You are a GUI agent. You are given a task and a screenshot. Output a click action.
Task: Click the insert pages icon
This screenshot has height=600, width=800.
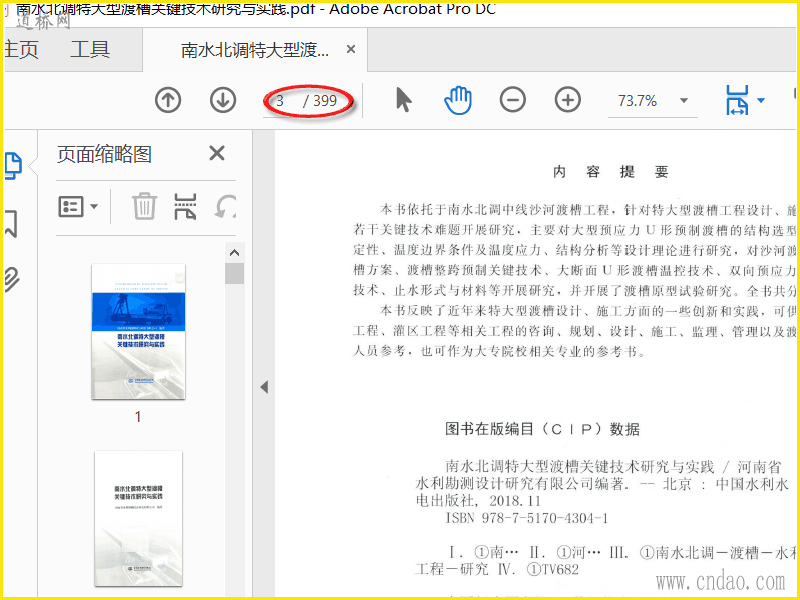coord(185,206)
